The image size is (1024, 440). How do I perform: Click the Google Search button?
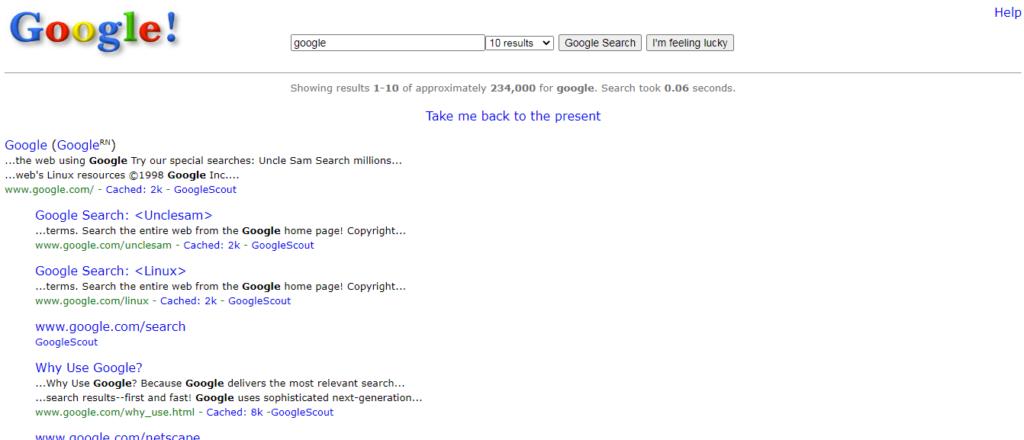tap(600, 43)
